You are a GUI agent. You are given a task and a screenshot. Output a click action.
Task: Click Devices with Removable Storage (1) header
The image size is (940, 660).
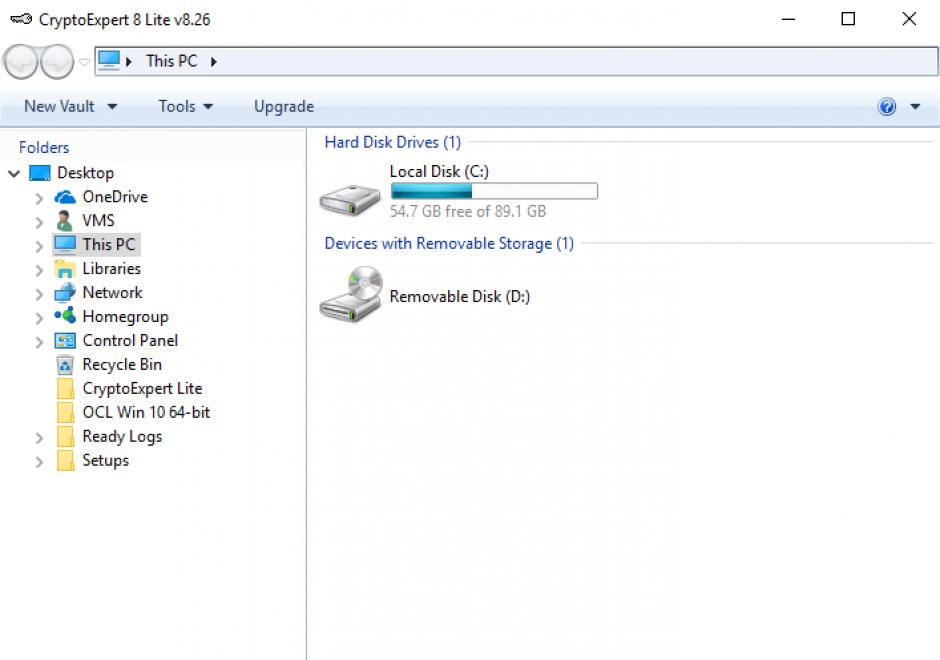[449, 243]
